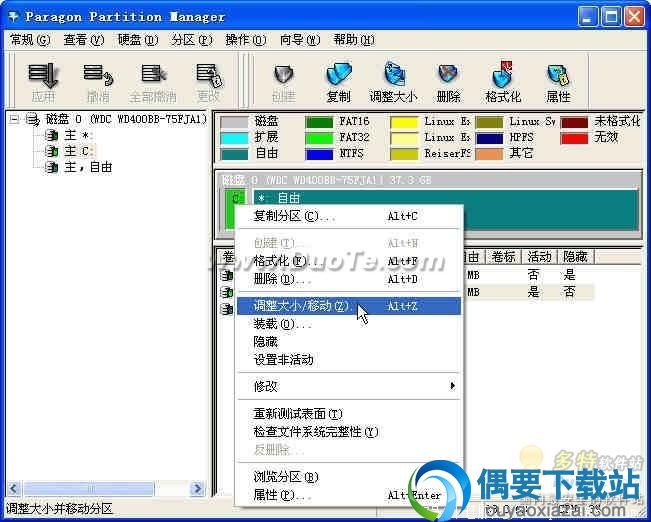Click the 其它 orange legend swatch
Viewport: 651px width, 522px height.
[489, 154]
